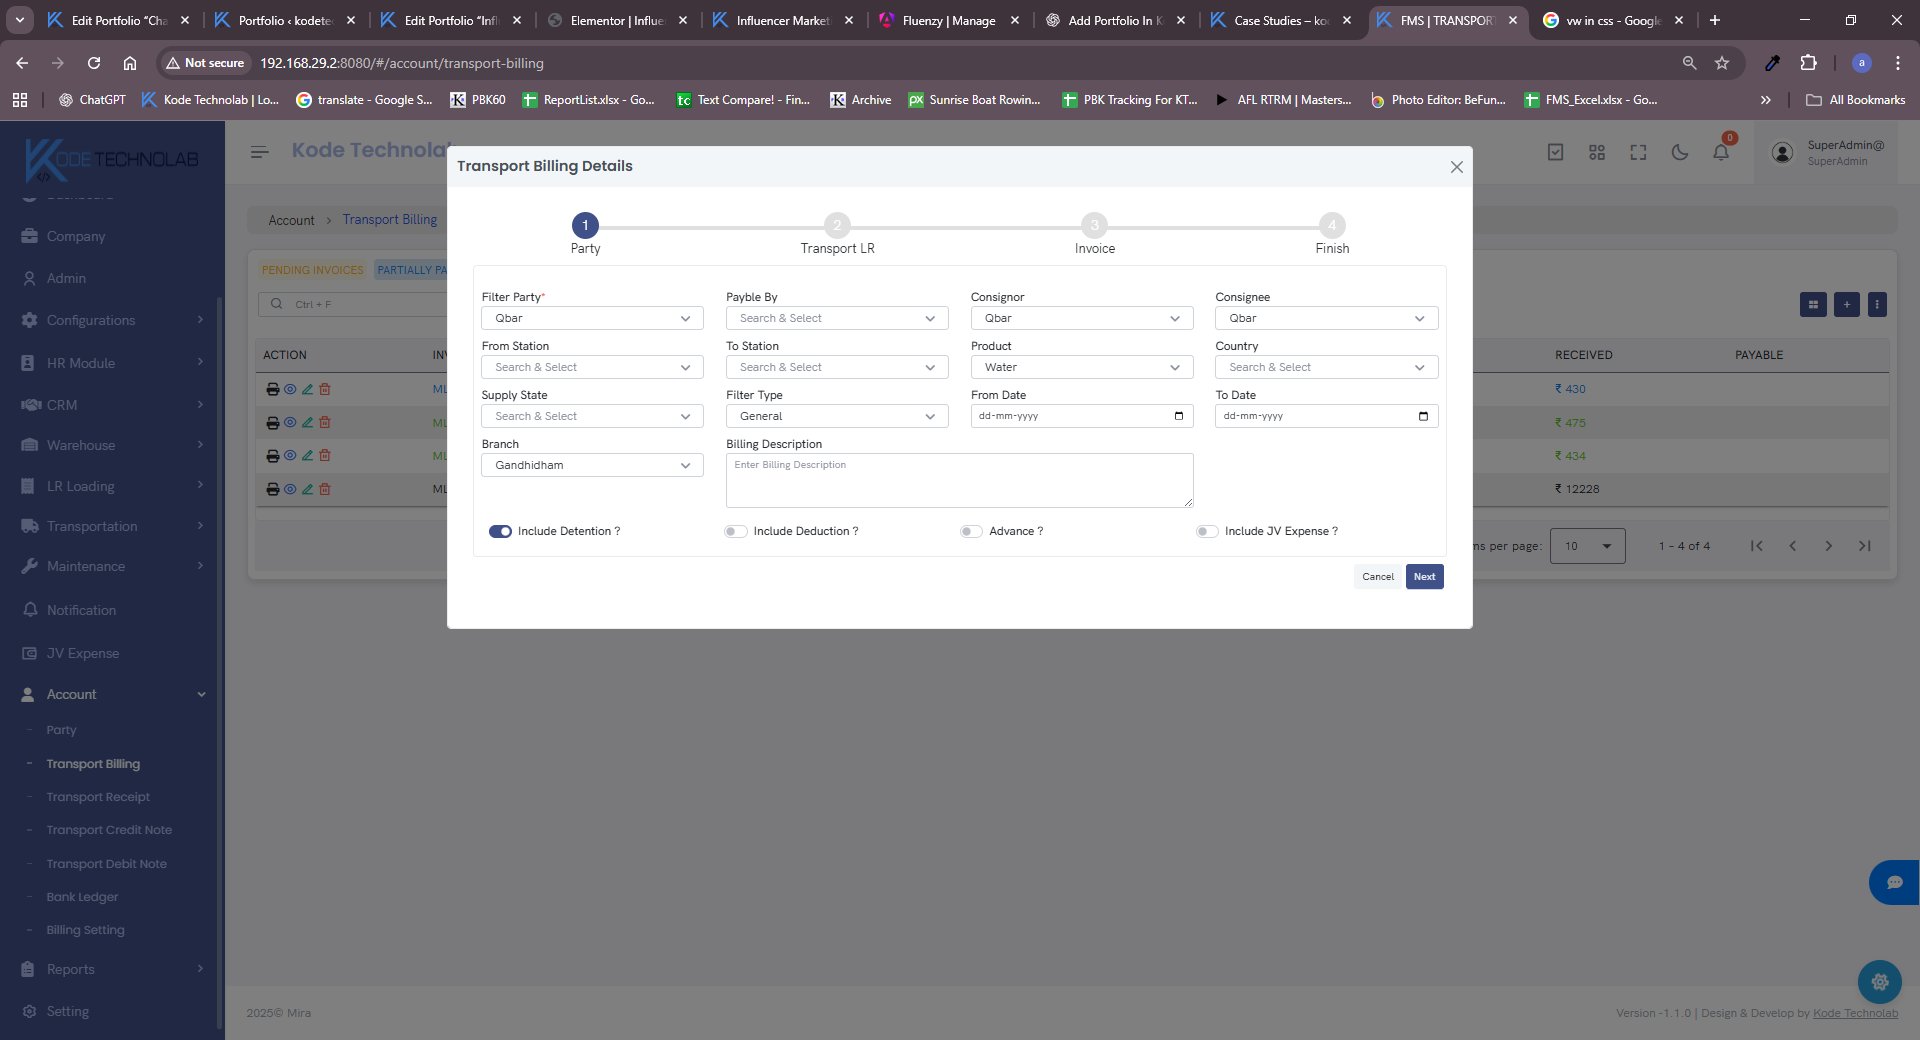Image resolution: width=1920 pixels, height=1040 pixels.
Task: Click the Cancel button
Action: pyautogui.click(x=1377, y=577)
